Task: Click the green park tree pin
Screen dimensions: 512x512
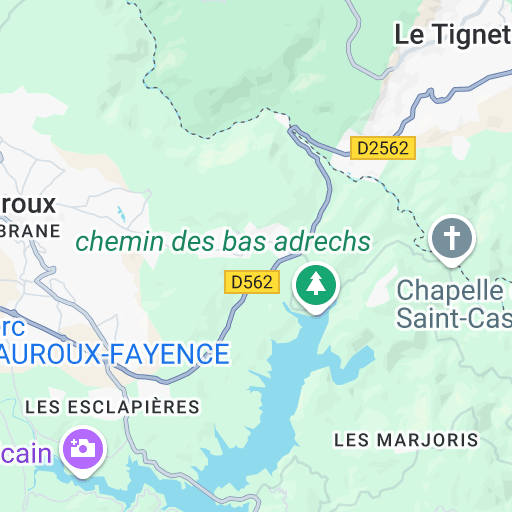Action: pos(316,286)
